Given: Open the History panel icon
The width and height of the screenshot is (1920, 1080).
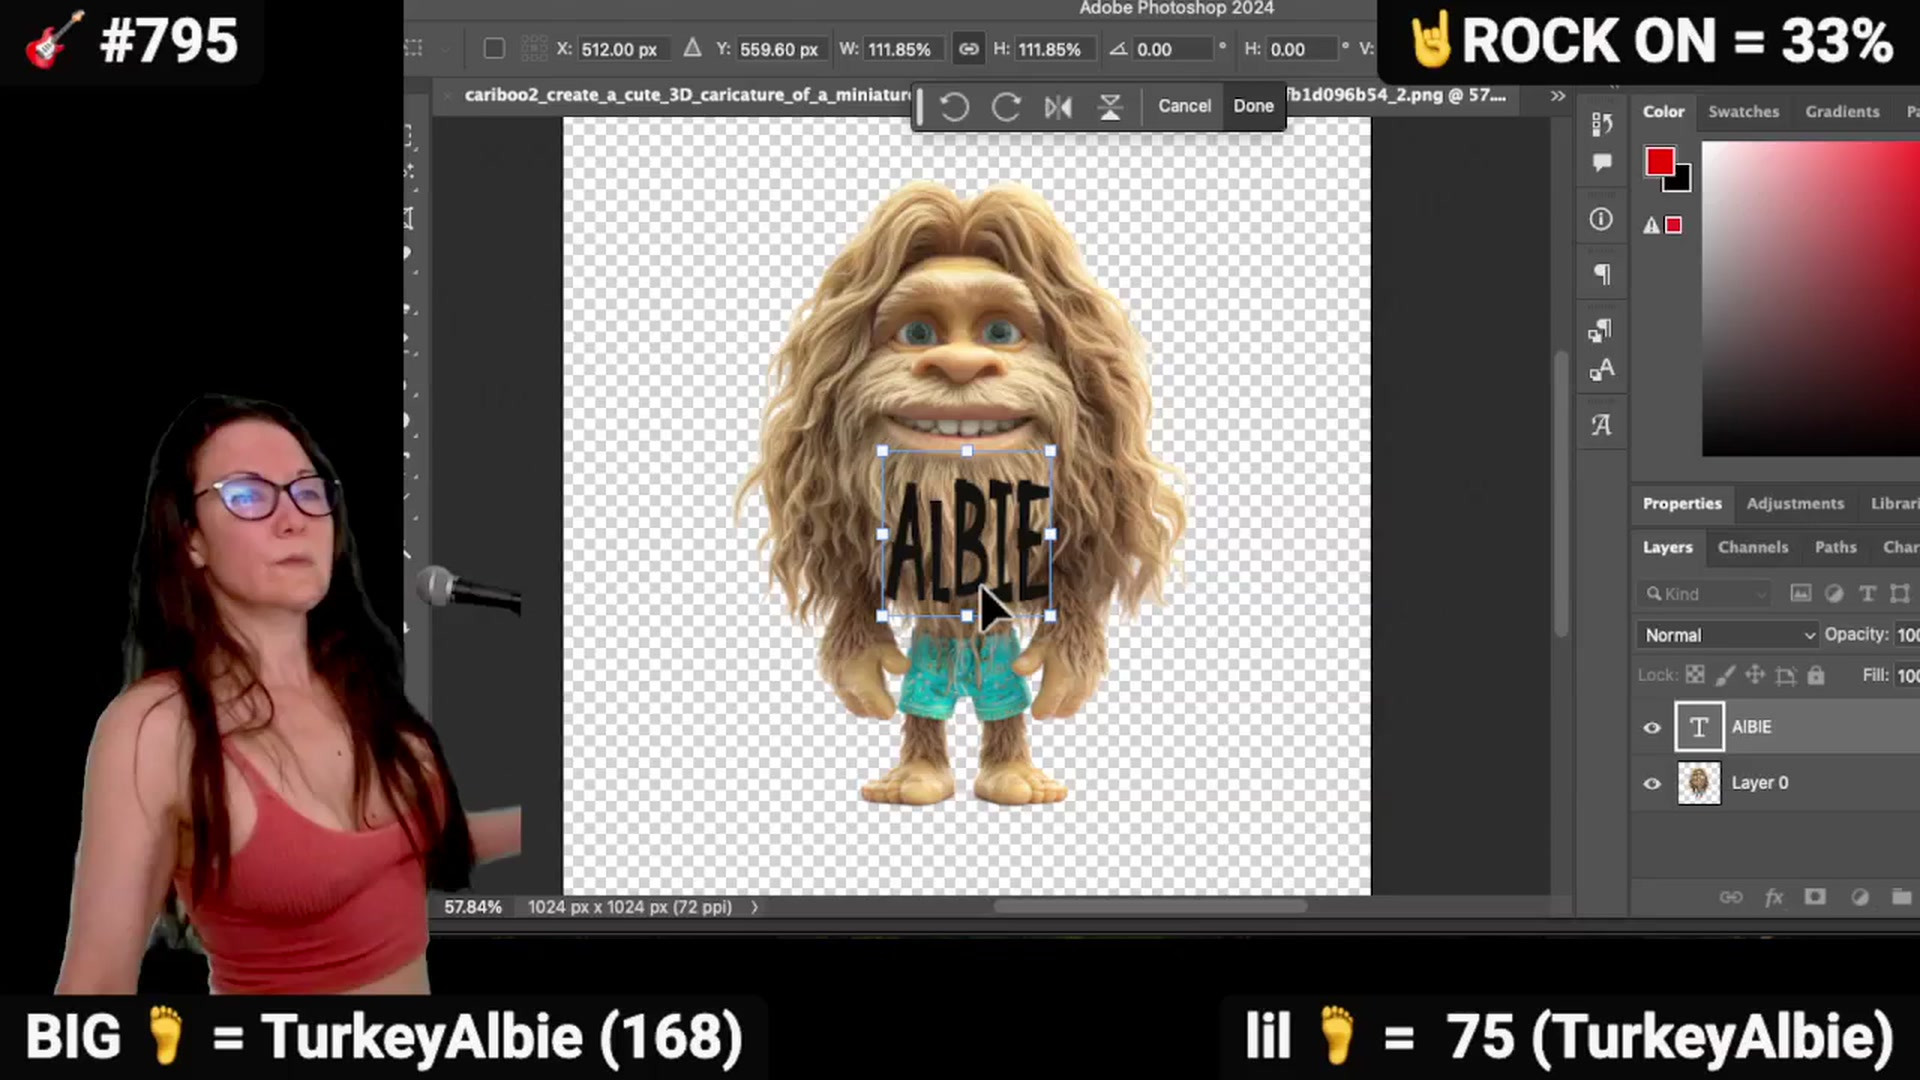Looking at the screenshot, I should tap(1602, 123).
